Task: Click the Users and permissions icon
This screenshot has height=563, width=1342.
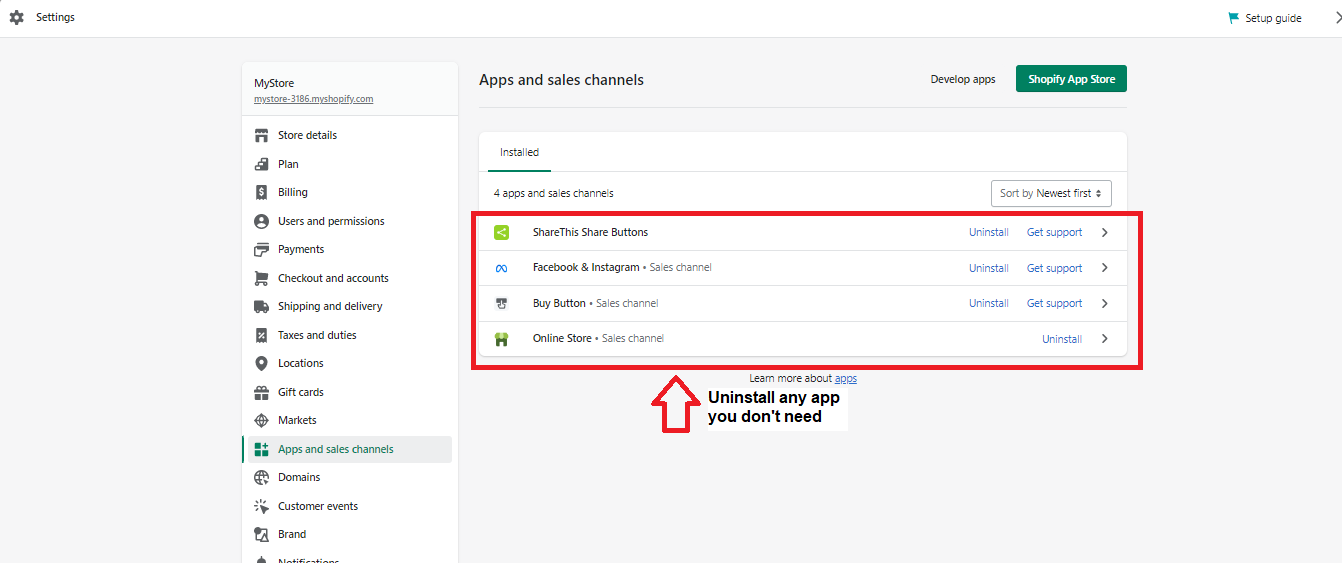Action: point(261,221)
